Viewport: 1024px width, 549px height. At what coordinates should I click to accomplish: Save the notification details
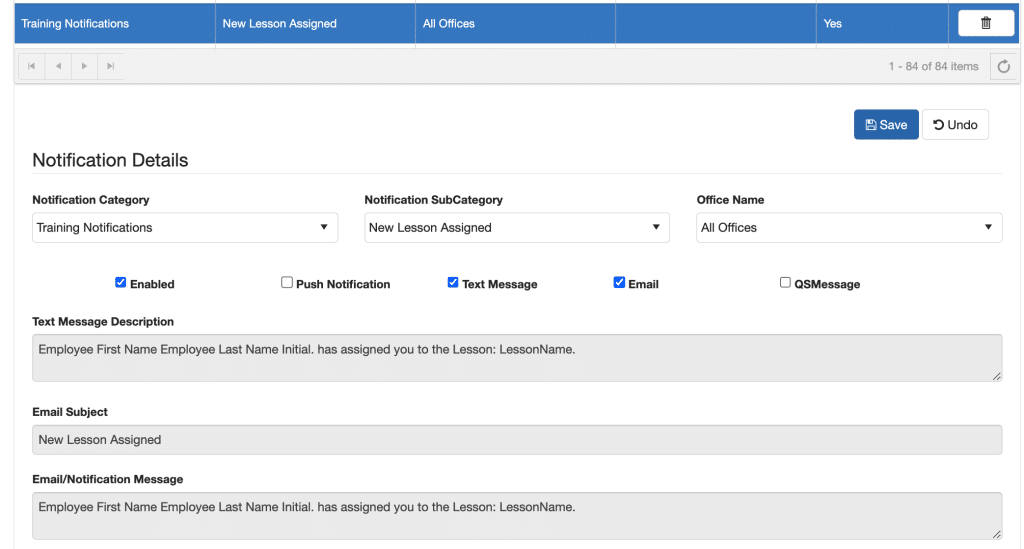click(885, 125)
